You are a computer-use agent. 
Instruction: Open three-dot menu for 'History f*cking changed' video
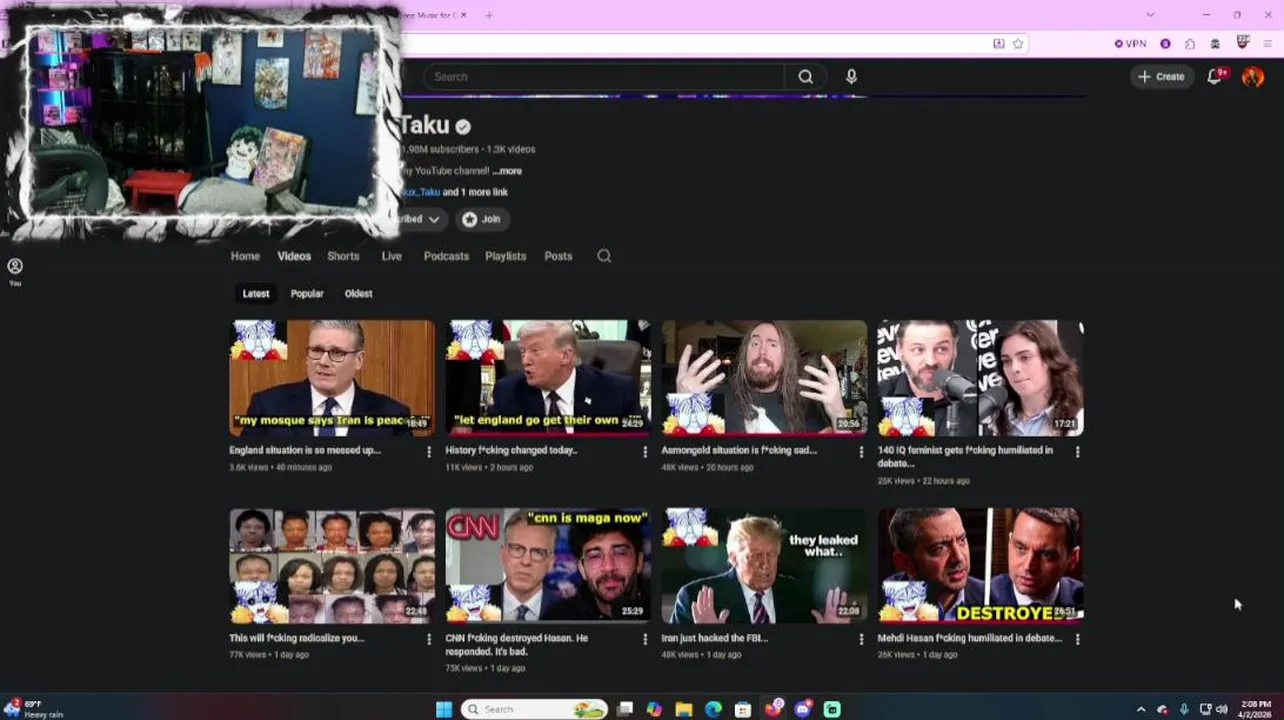(645, 452)
